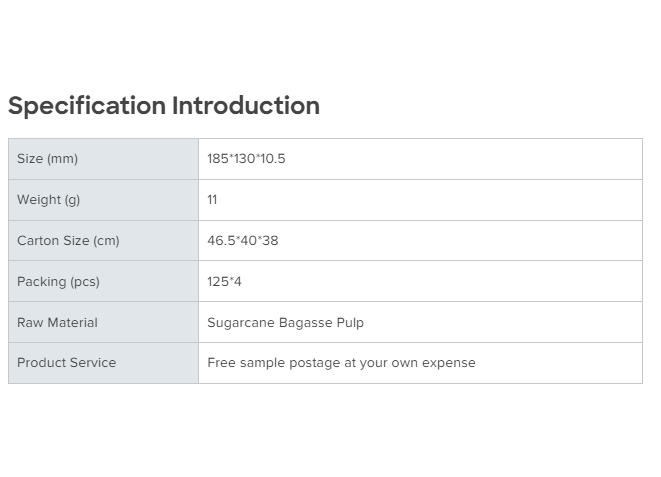Click the word "Pulp" in the table
The height and width of the screenshot is (477, 661).
349,323
